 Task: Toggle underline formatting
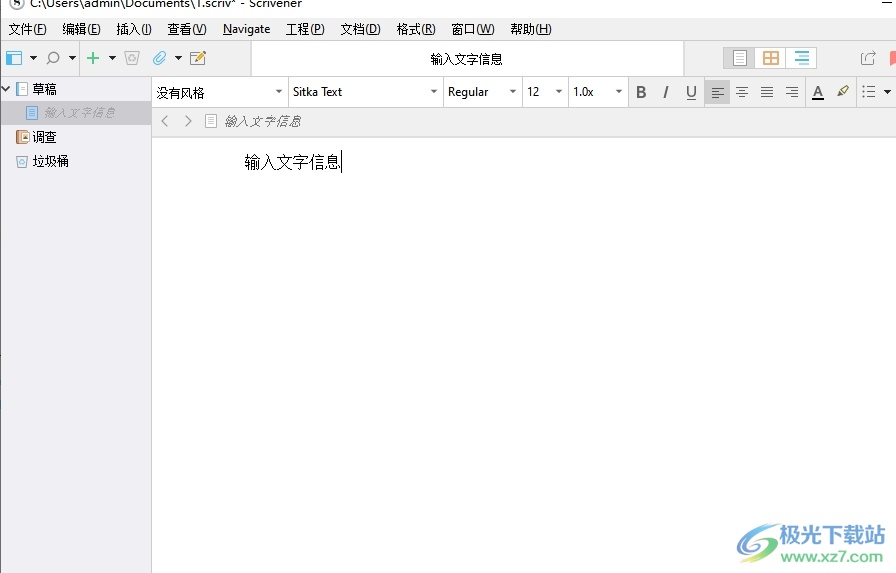[x=691, y=92]
